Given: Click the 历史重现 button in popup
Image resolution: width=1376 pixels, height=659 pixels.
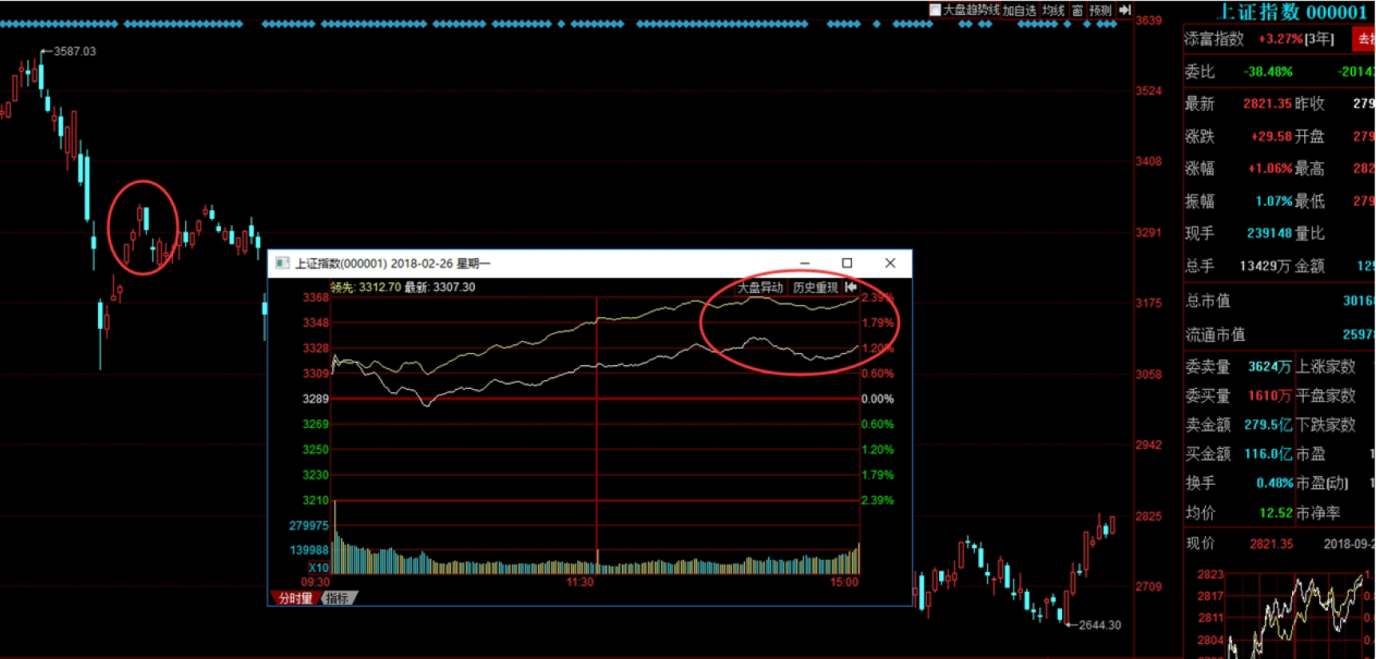Looking at the screenshot, I should click(815, 288).
